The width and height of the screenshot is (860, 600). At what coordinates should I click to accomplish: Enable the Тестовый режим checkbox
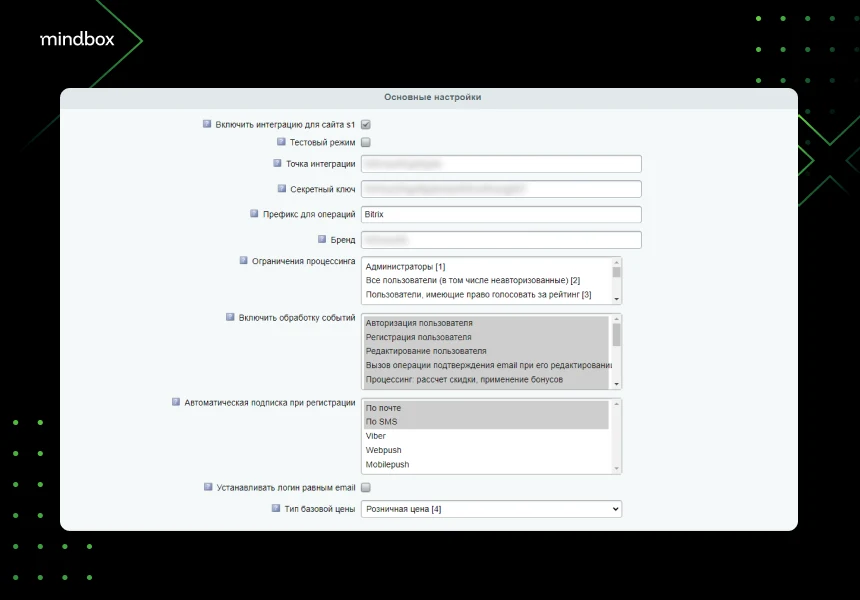(x=366, y=142)
